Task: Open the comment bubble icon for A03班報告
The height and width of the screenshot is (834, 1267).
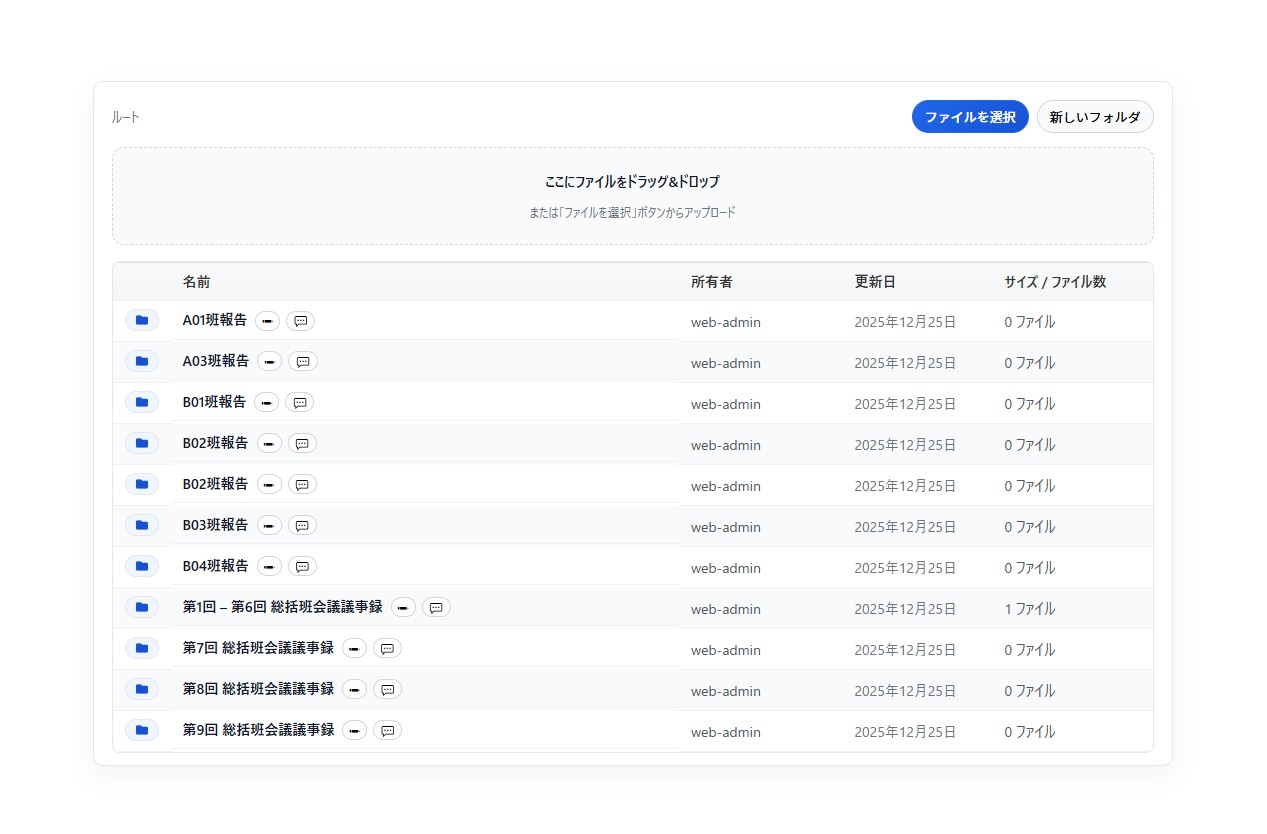Action: (302, 362)
